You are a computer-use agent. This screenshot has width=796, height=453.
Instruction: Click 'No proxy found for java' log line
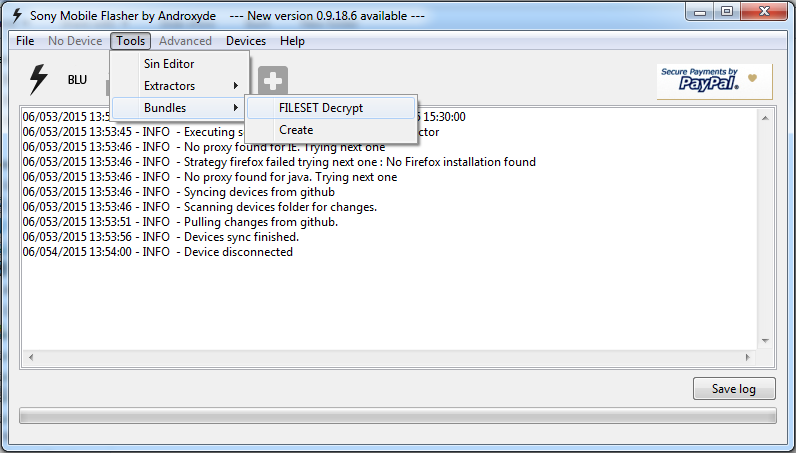[210, 177]
